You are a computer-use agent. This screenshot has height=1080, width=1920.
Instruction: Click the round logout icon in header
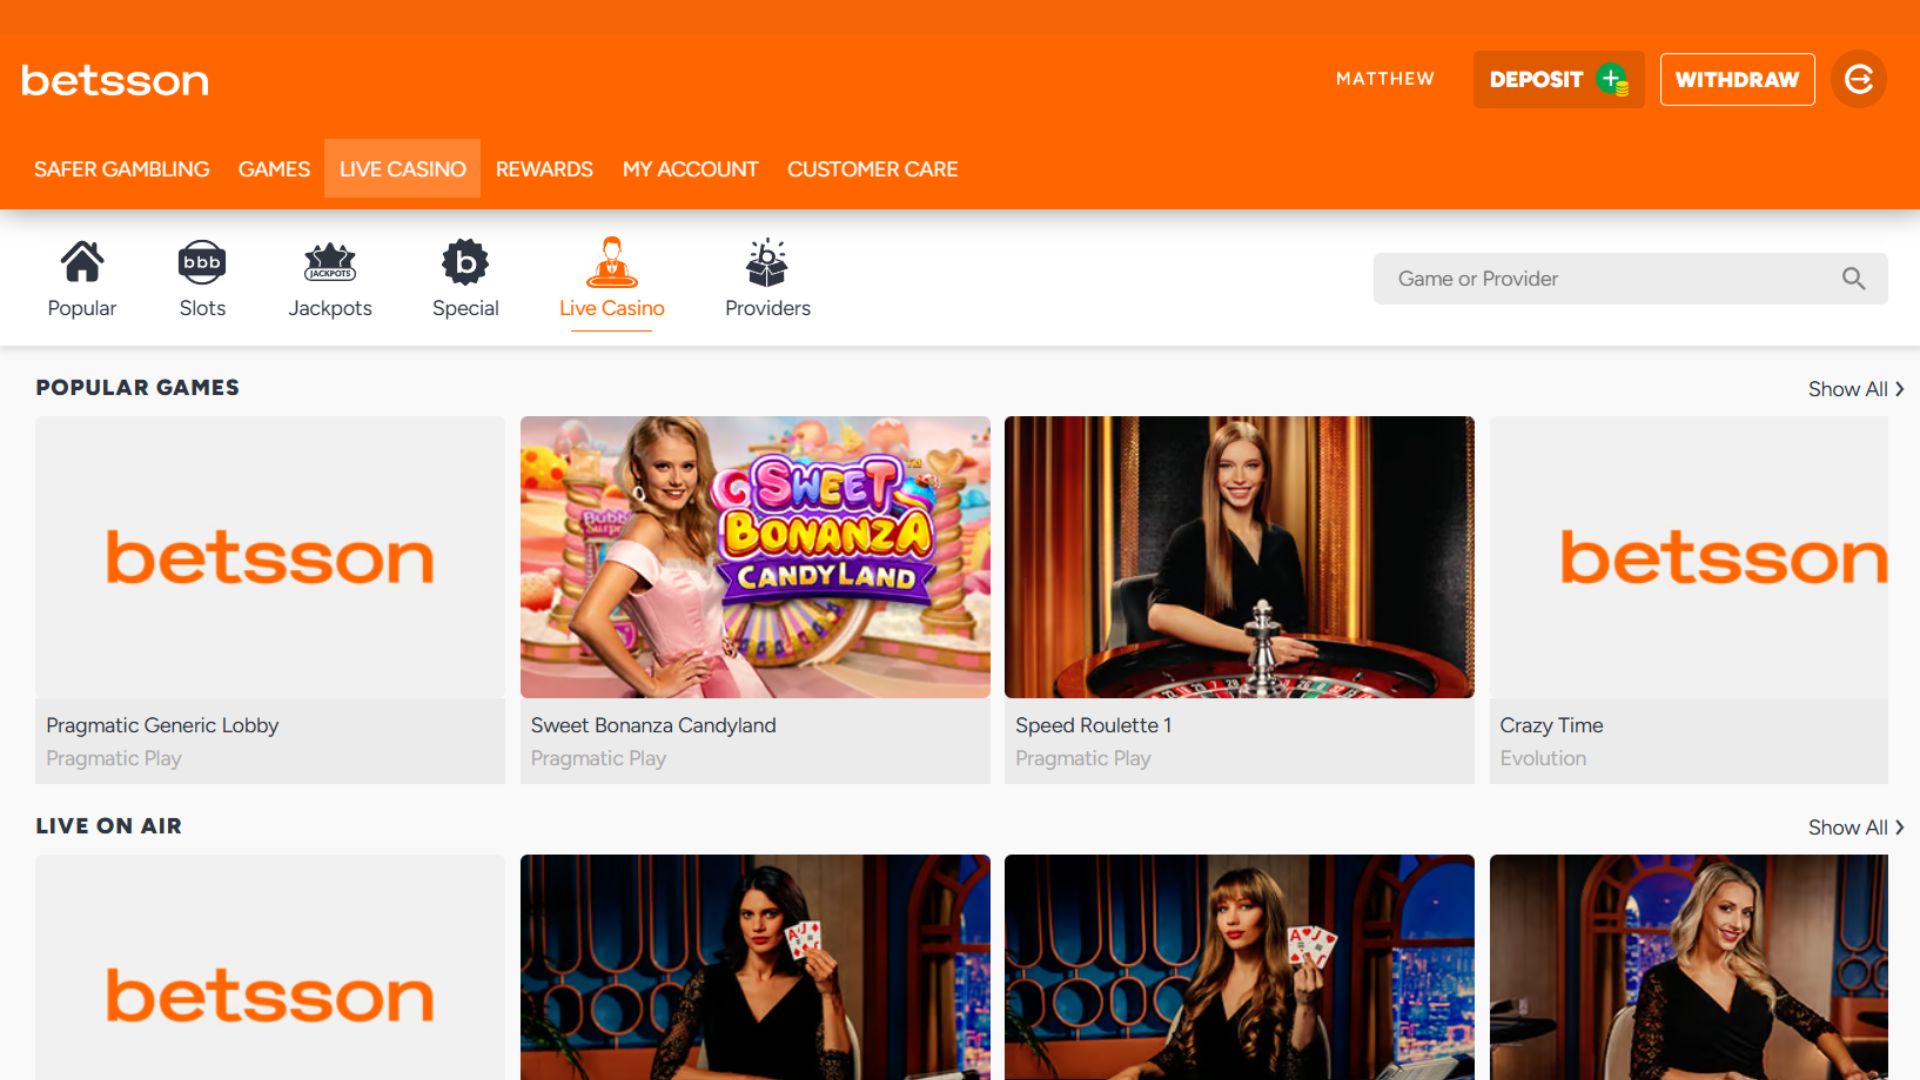(x=1859, y=79)
